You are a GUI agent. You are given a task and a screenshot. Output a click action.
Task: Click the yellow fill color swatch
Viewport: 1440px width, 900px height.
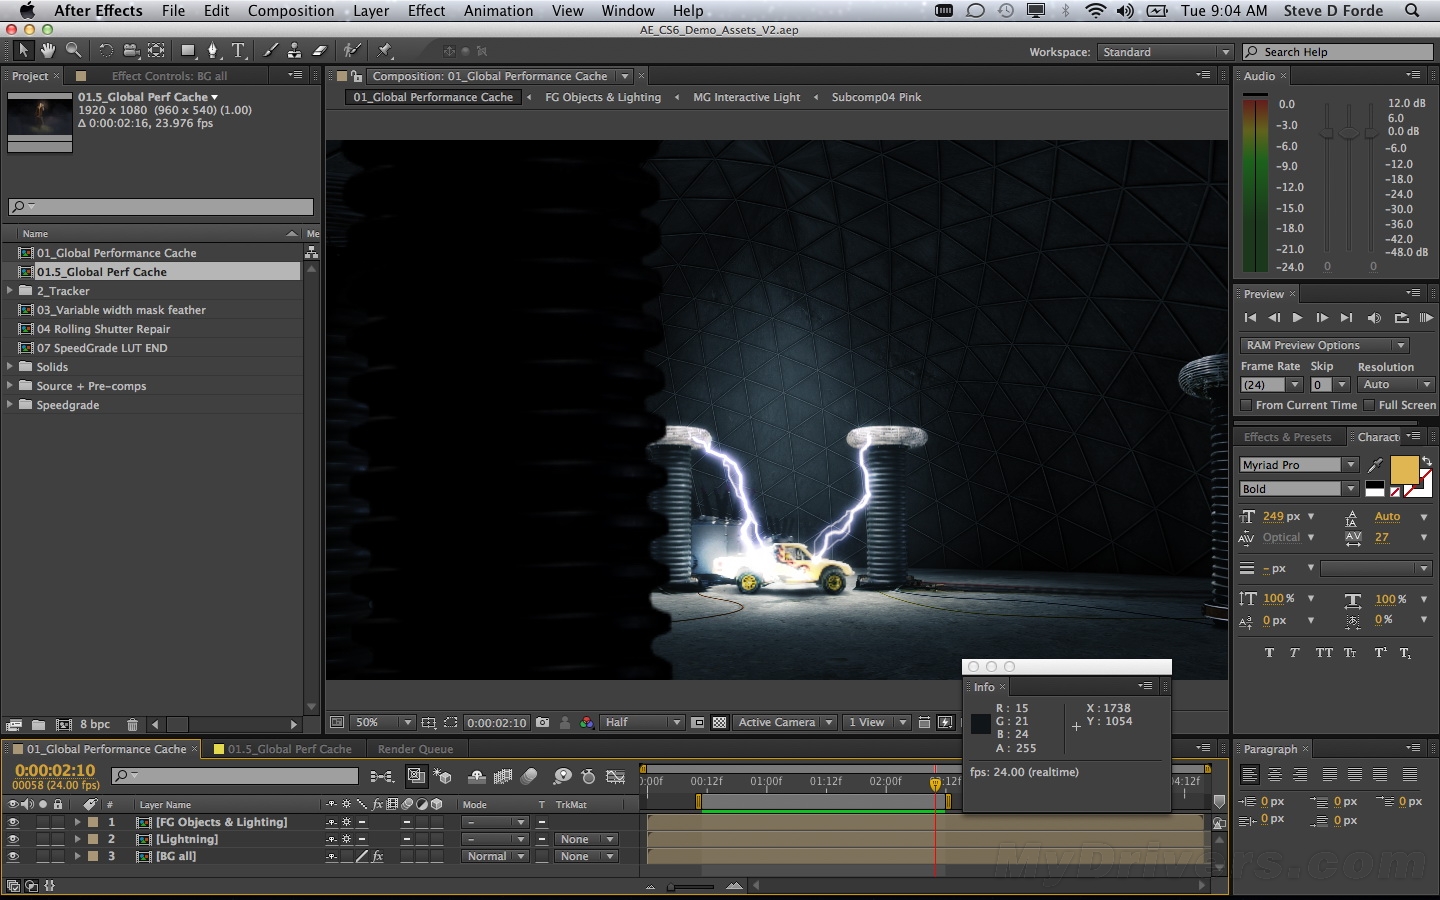pyautogui.click(x=1404, y=470)
